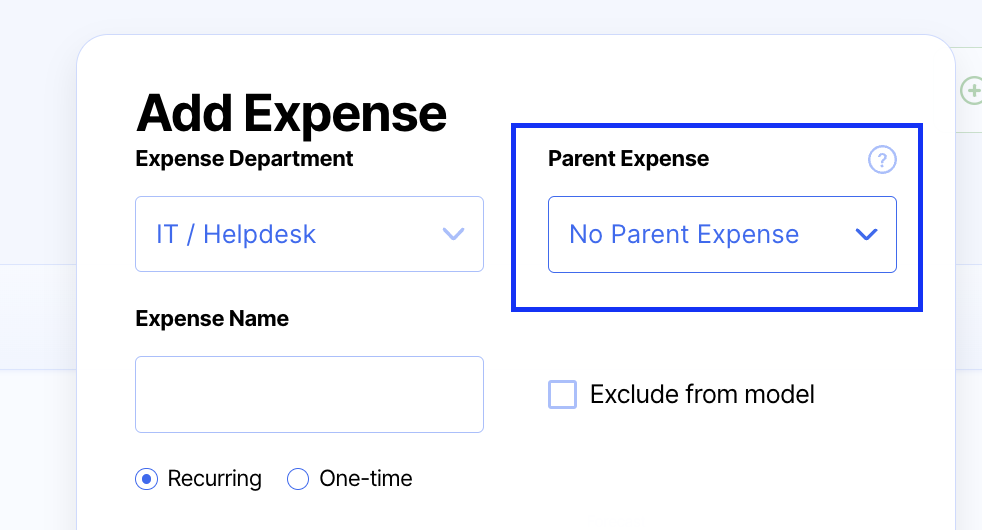The height and width of the screenshot is (530, 982).
Task: Select the Recurring radio button
Action: point(147,479)
